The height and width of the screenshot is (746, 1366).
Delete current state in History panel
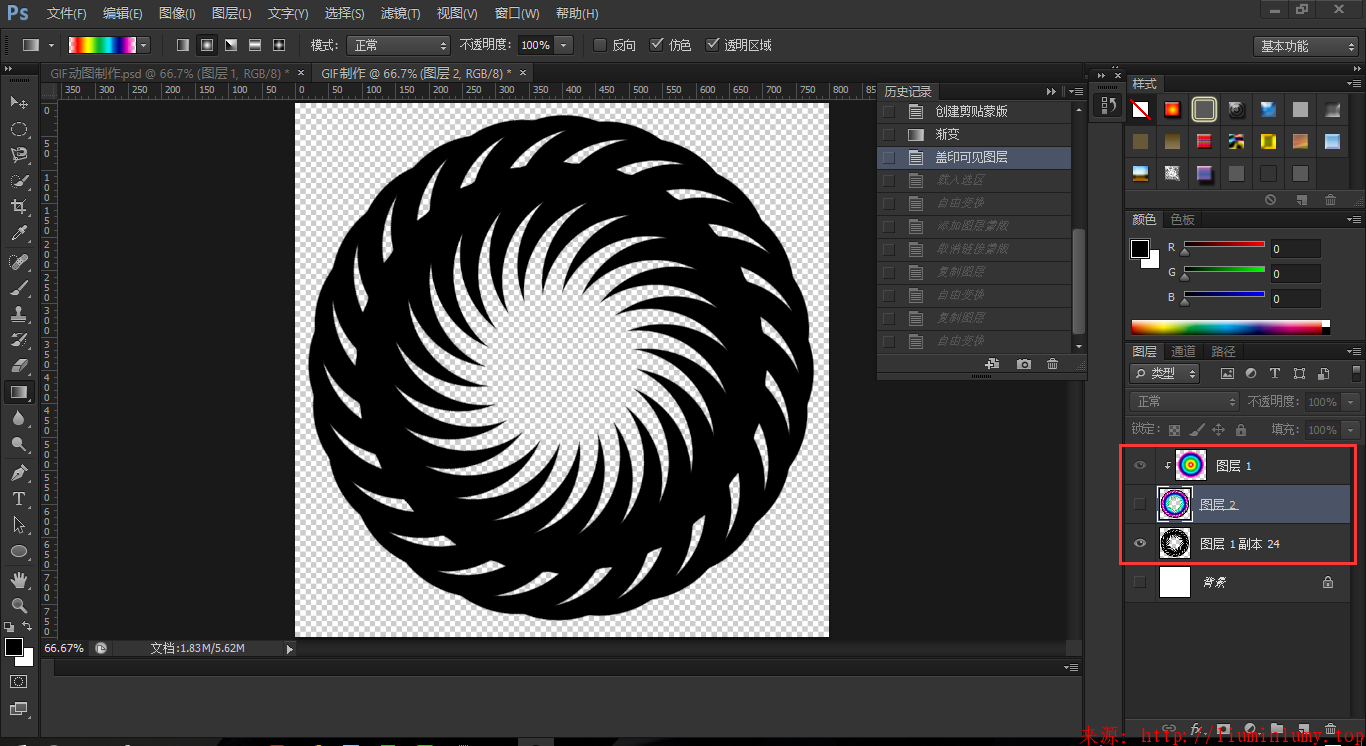tap(1052, 365)
